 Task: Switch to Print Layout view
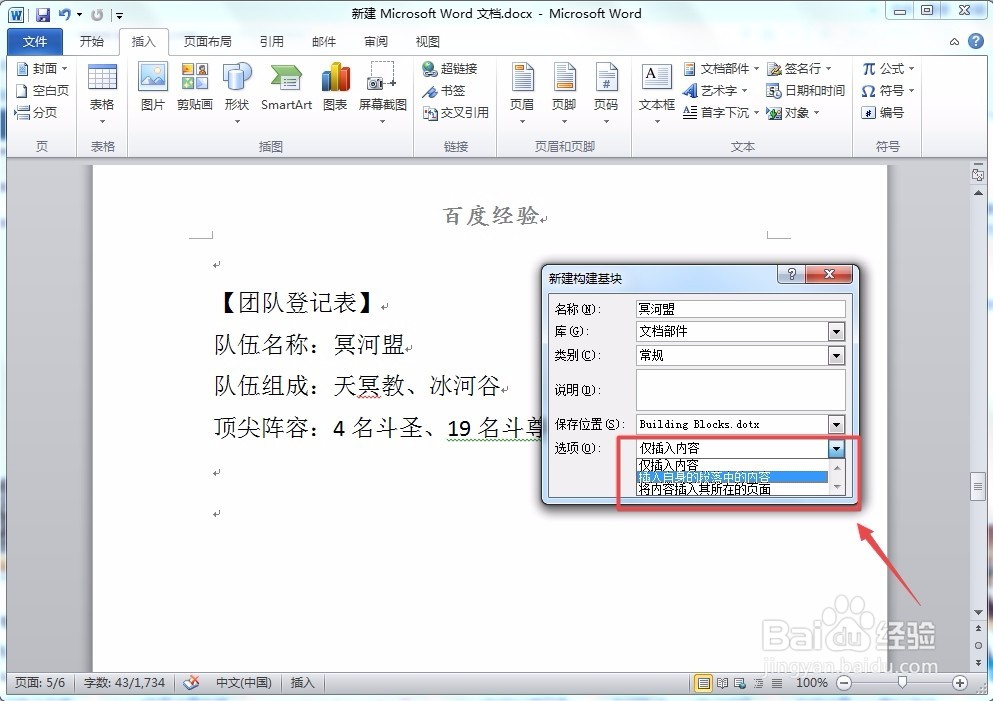click(x=703, y=683)
